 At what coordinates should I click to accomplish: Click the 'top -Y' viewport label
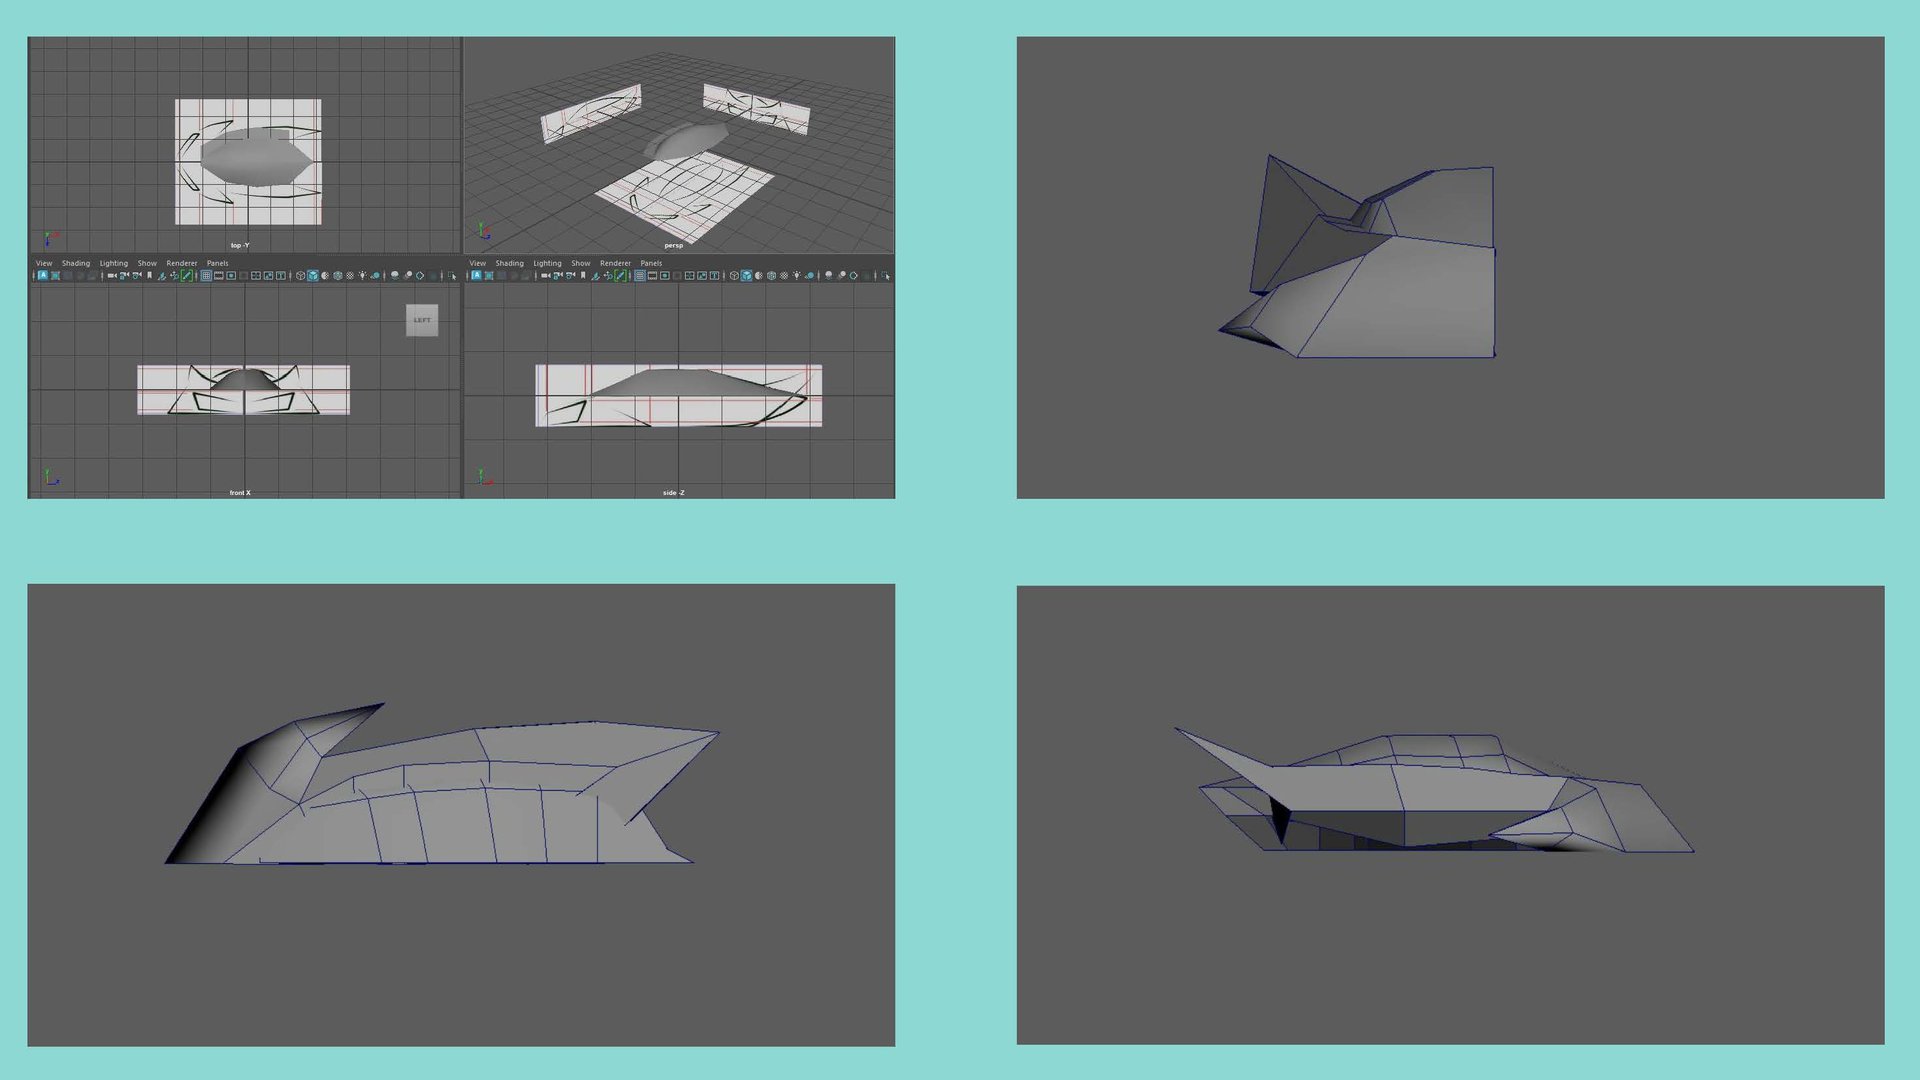pos(240,245)
